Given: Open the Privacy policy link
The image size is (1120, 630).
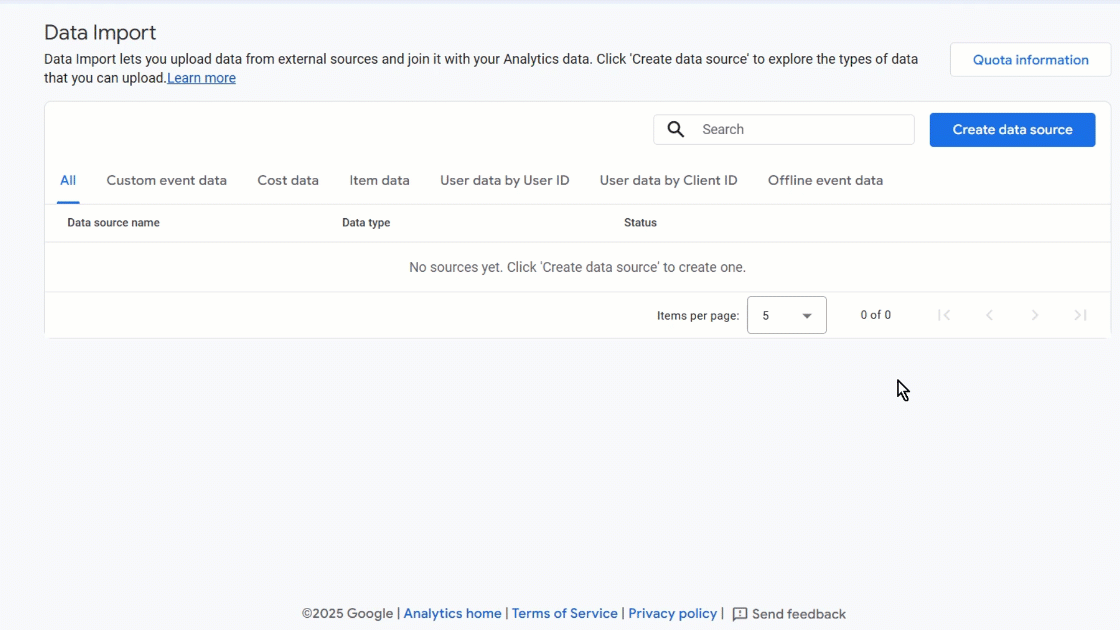Looking at the screenshot, I should point(672,614).
